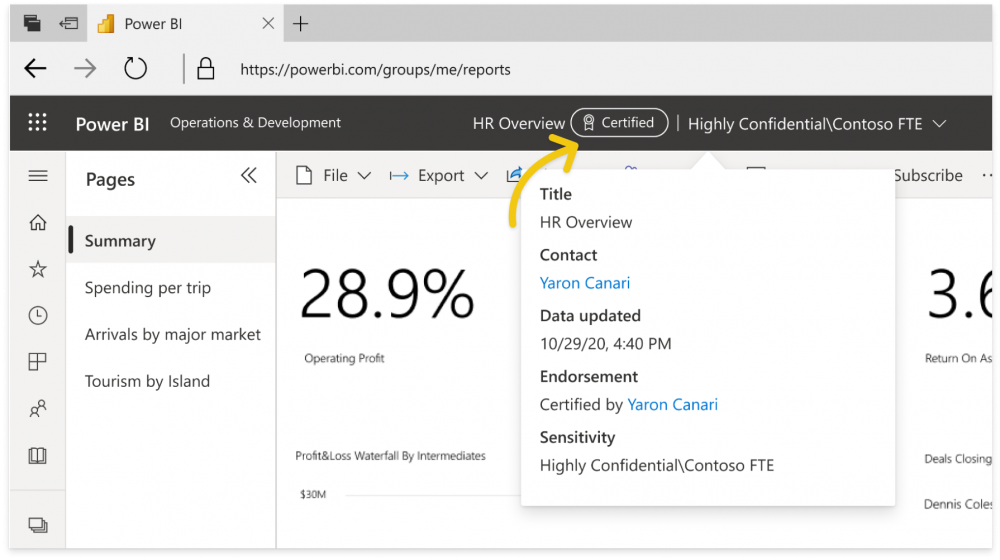Click Yaron Canari link under Contact
Screen dimensions: 1000x560
pos(585,283)
